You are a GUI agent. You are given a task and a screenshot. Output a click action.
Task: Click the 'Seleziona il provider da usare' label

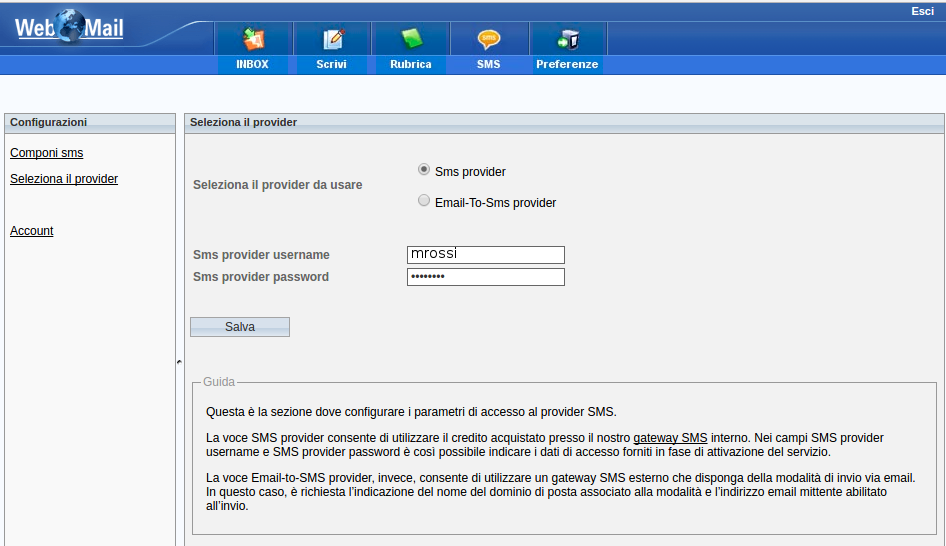point(278,185)
